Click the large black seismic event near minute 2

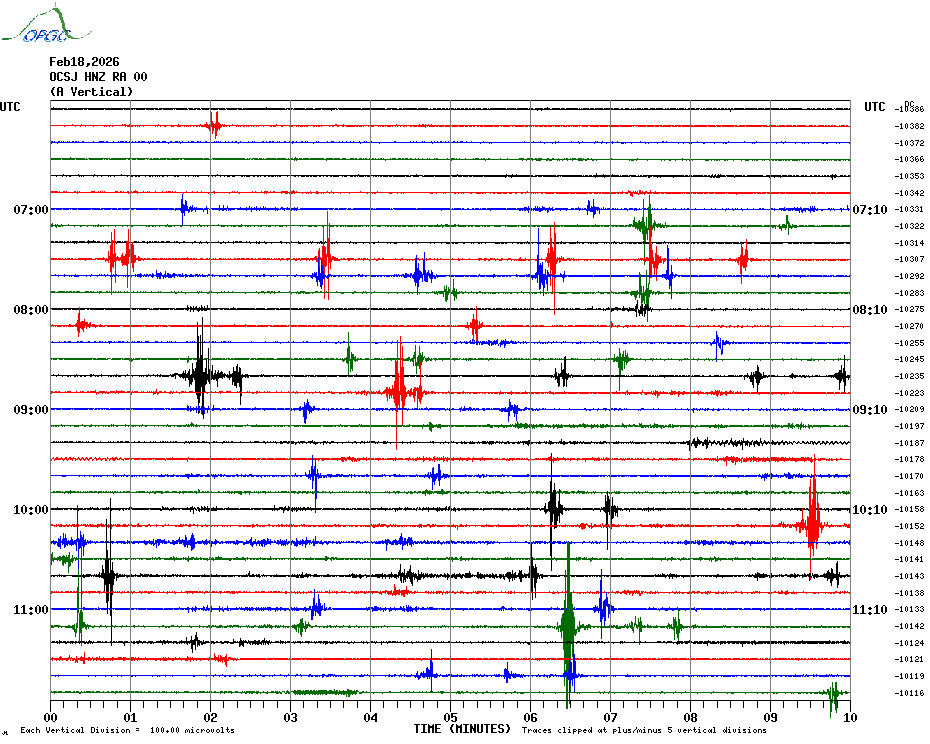200,376
